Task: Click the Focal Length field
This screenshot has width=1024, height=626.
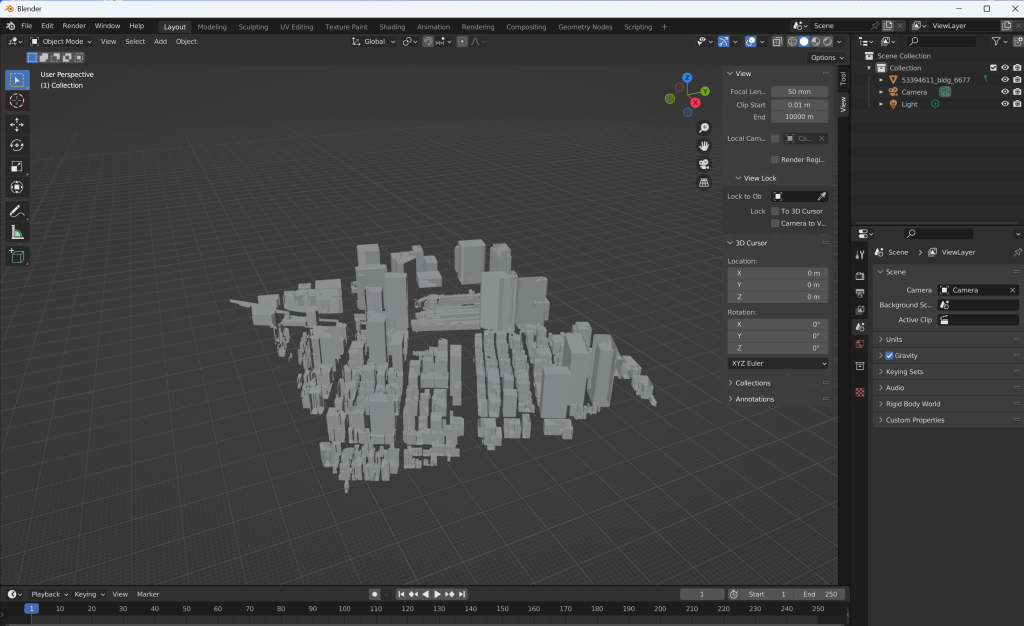Action: tap(798, 92)
